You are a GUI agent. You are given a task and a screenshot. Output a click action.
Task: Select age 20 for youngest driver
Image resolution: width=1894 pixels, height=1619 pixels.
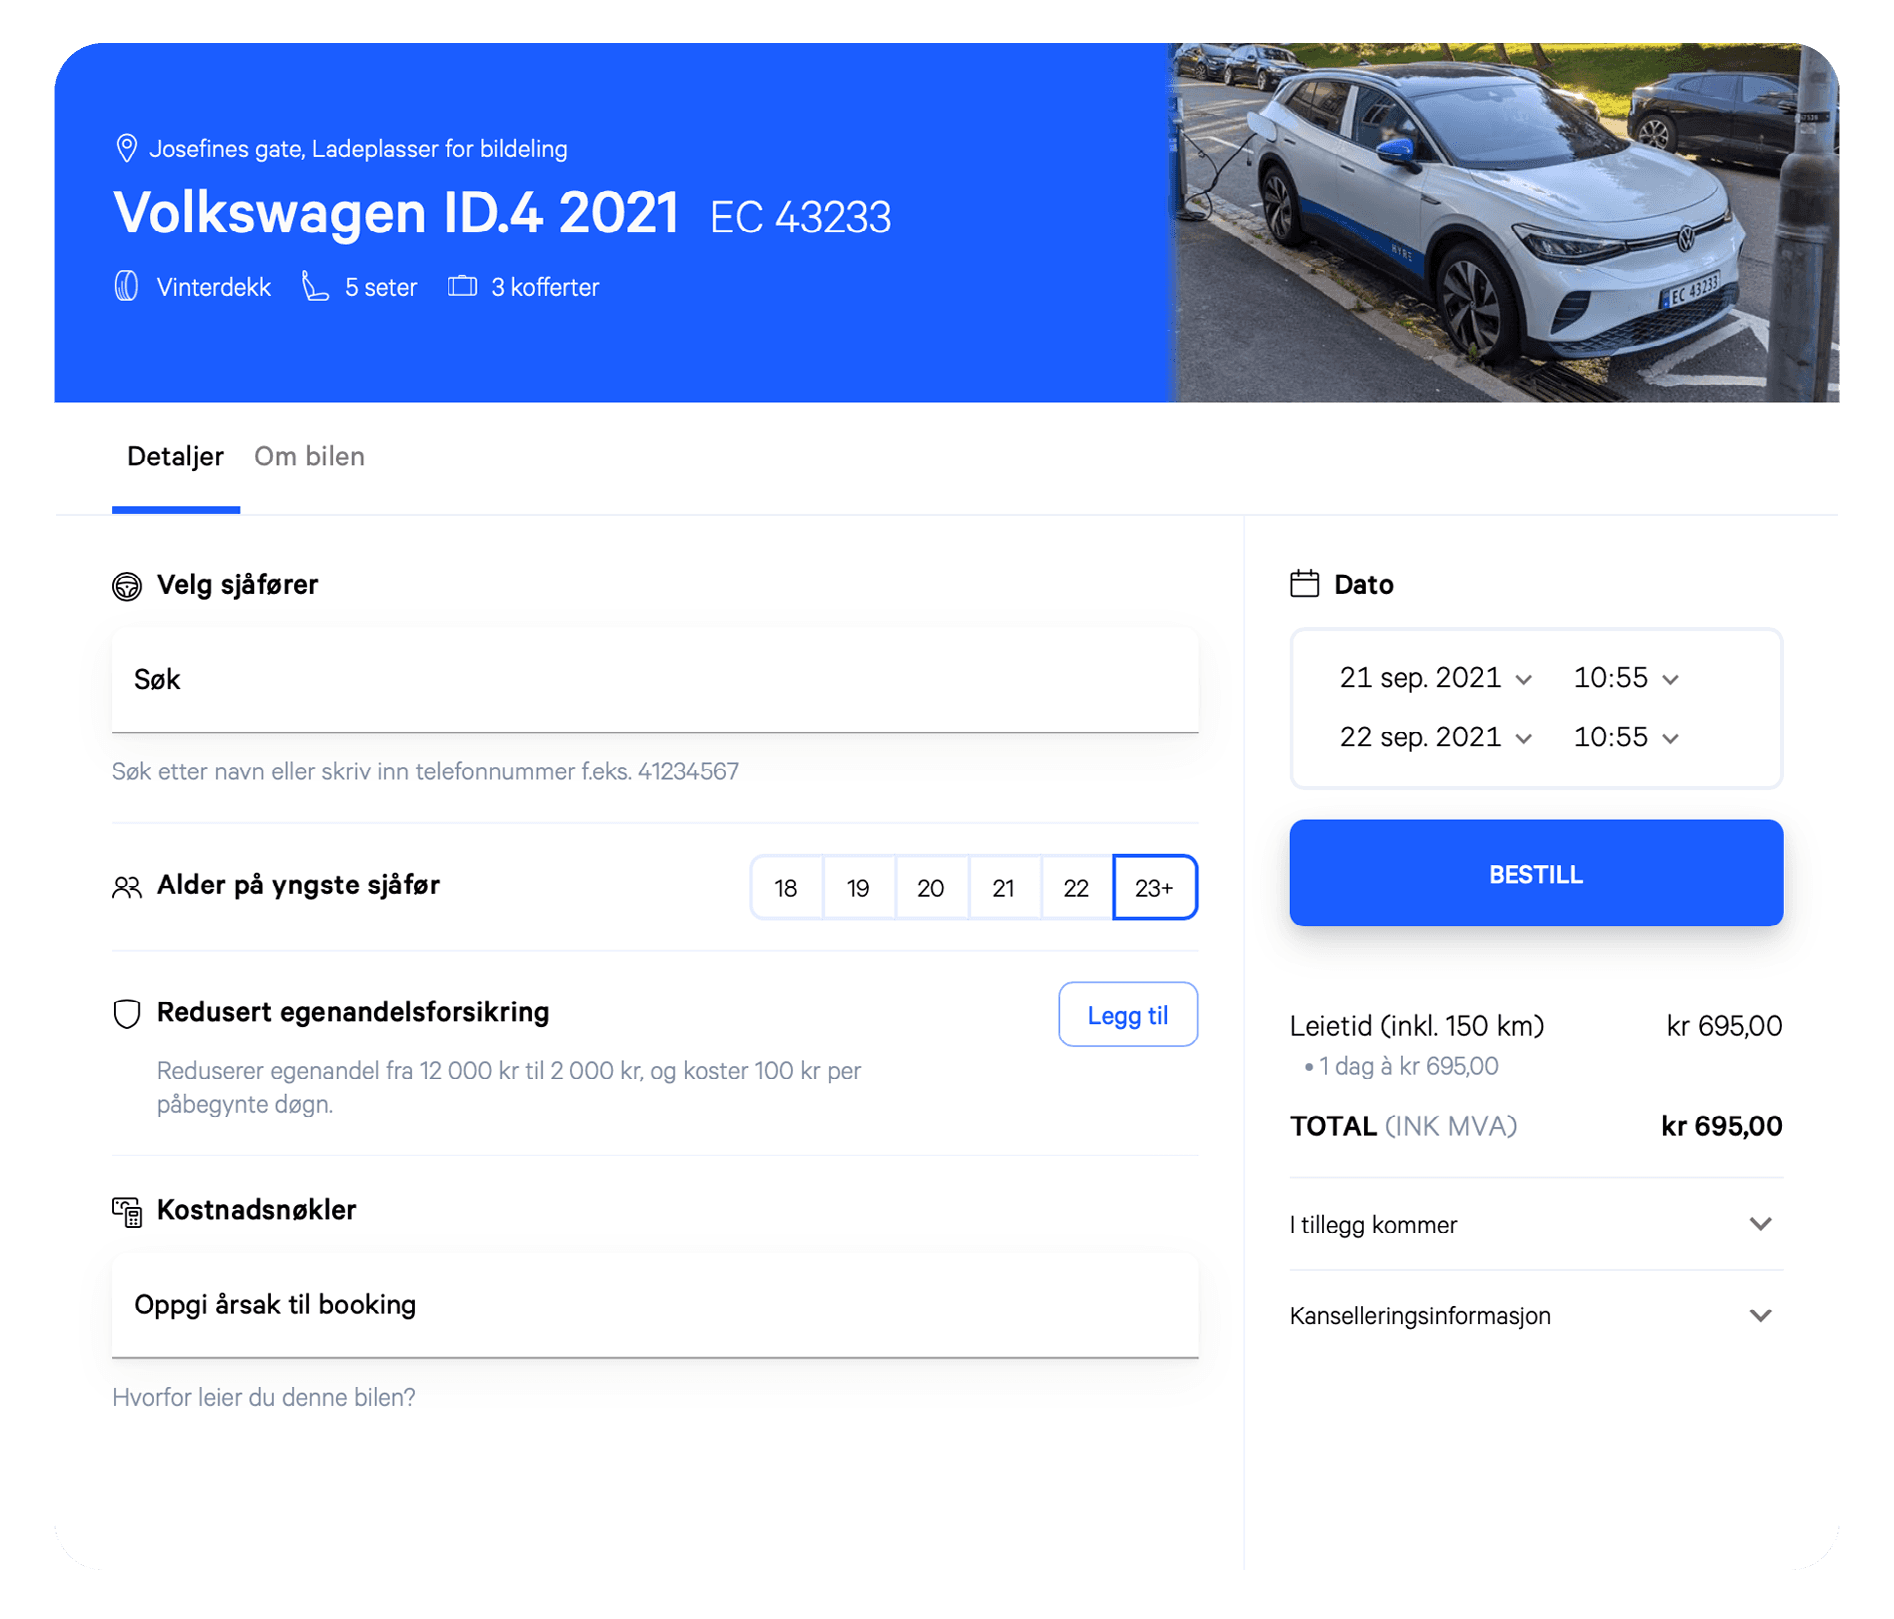coord(930,887)
